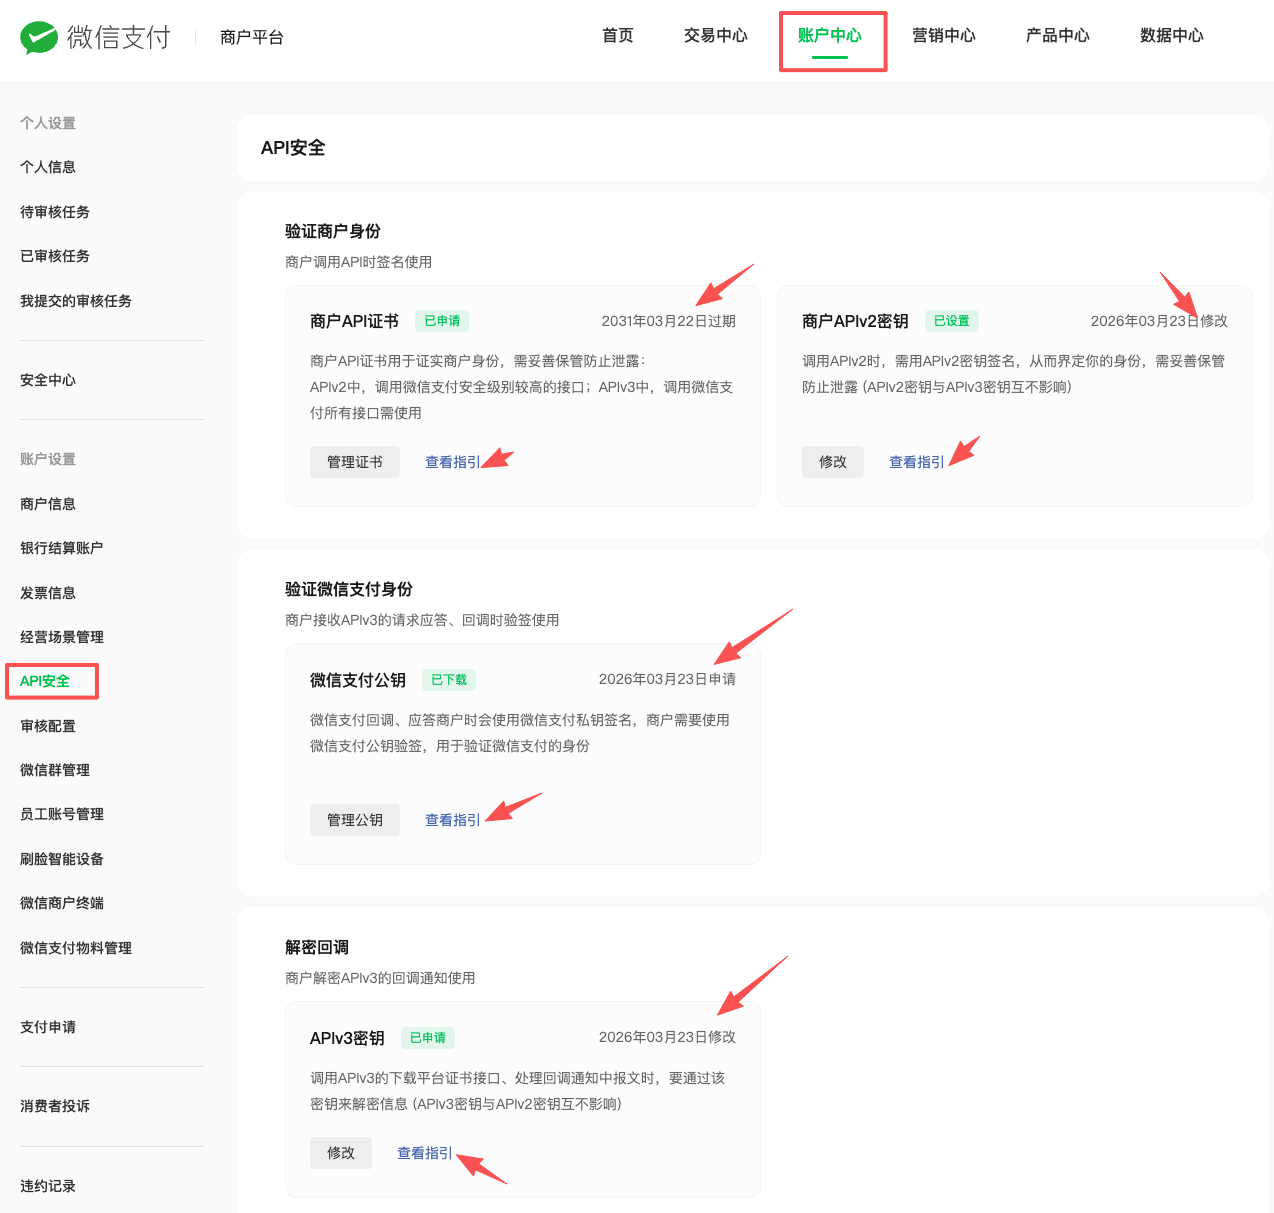Open 员工账号管理 in the sidebar

point(62,814)
